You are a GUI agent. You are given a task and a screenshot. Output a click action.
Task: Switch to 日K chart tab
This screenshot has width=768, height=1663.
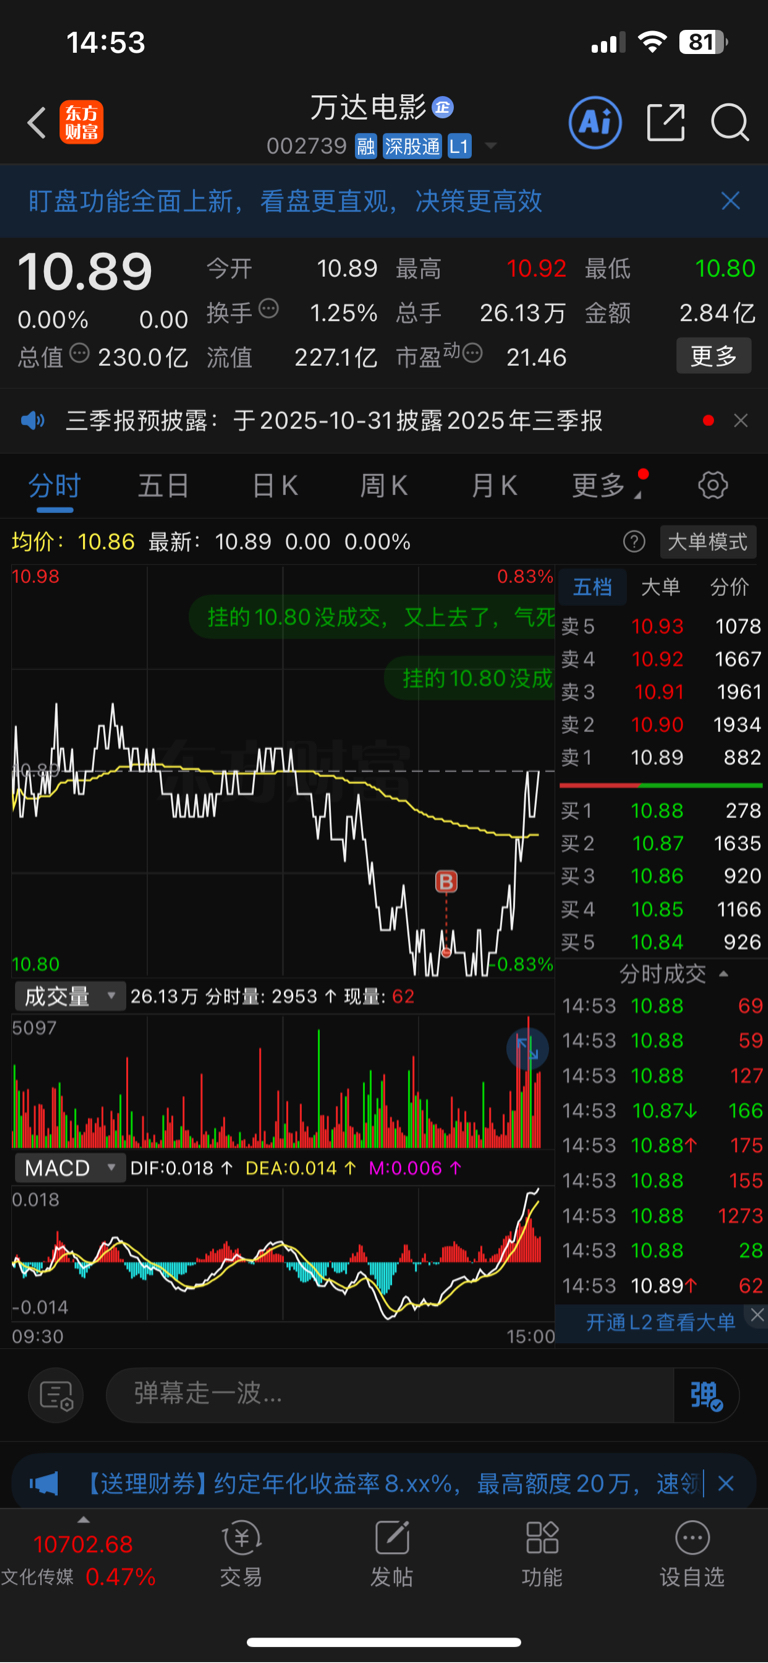point(275,486)
